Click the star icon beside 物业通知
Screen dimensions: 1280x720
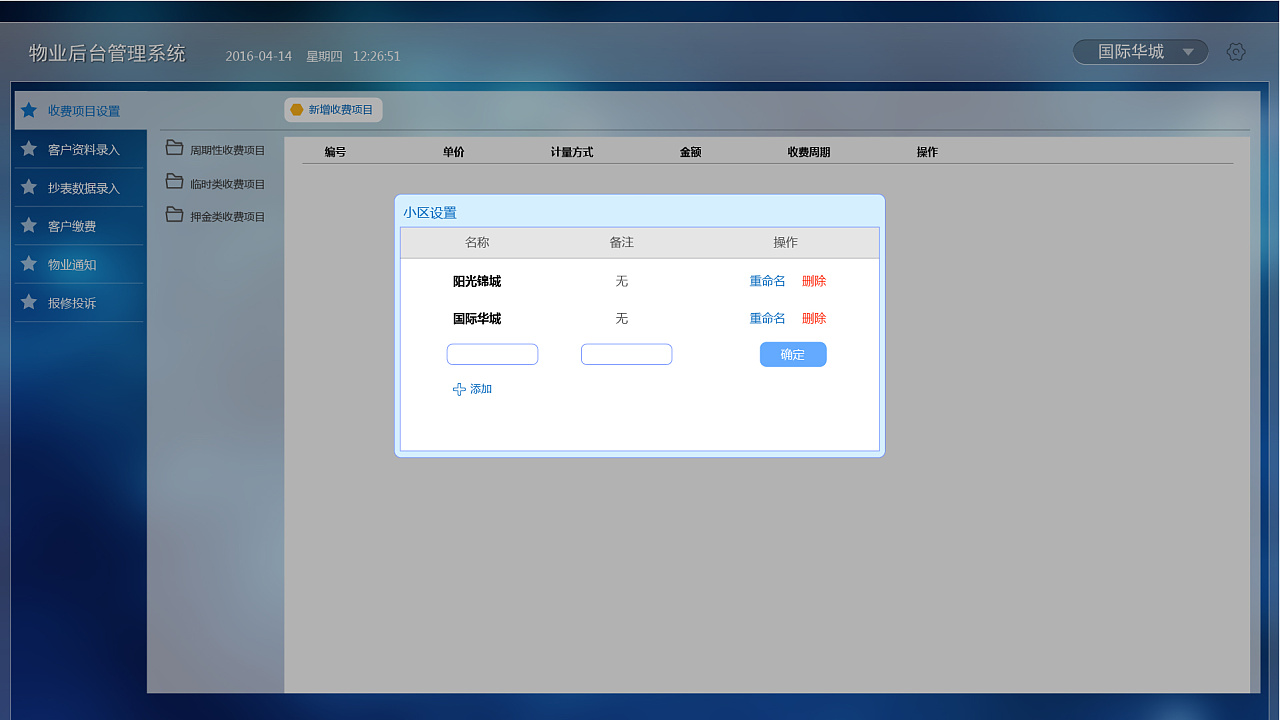[29, 264]
